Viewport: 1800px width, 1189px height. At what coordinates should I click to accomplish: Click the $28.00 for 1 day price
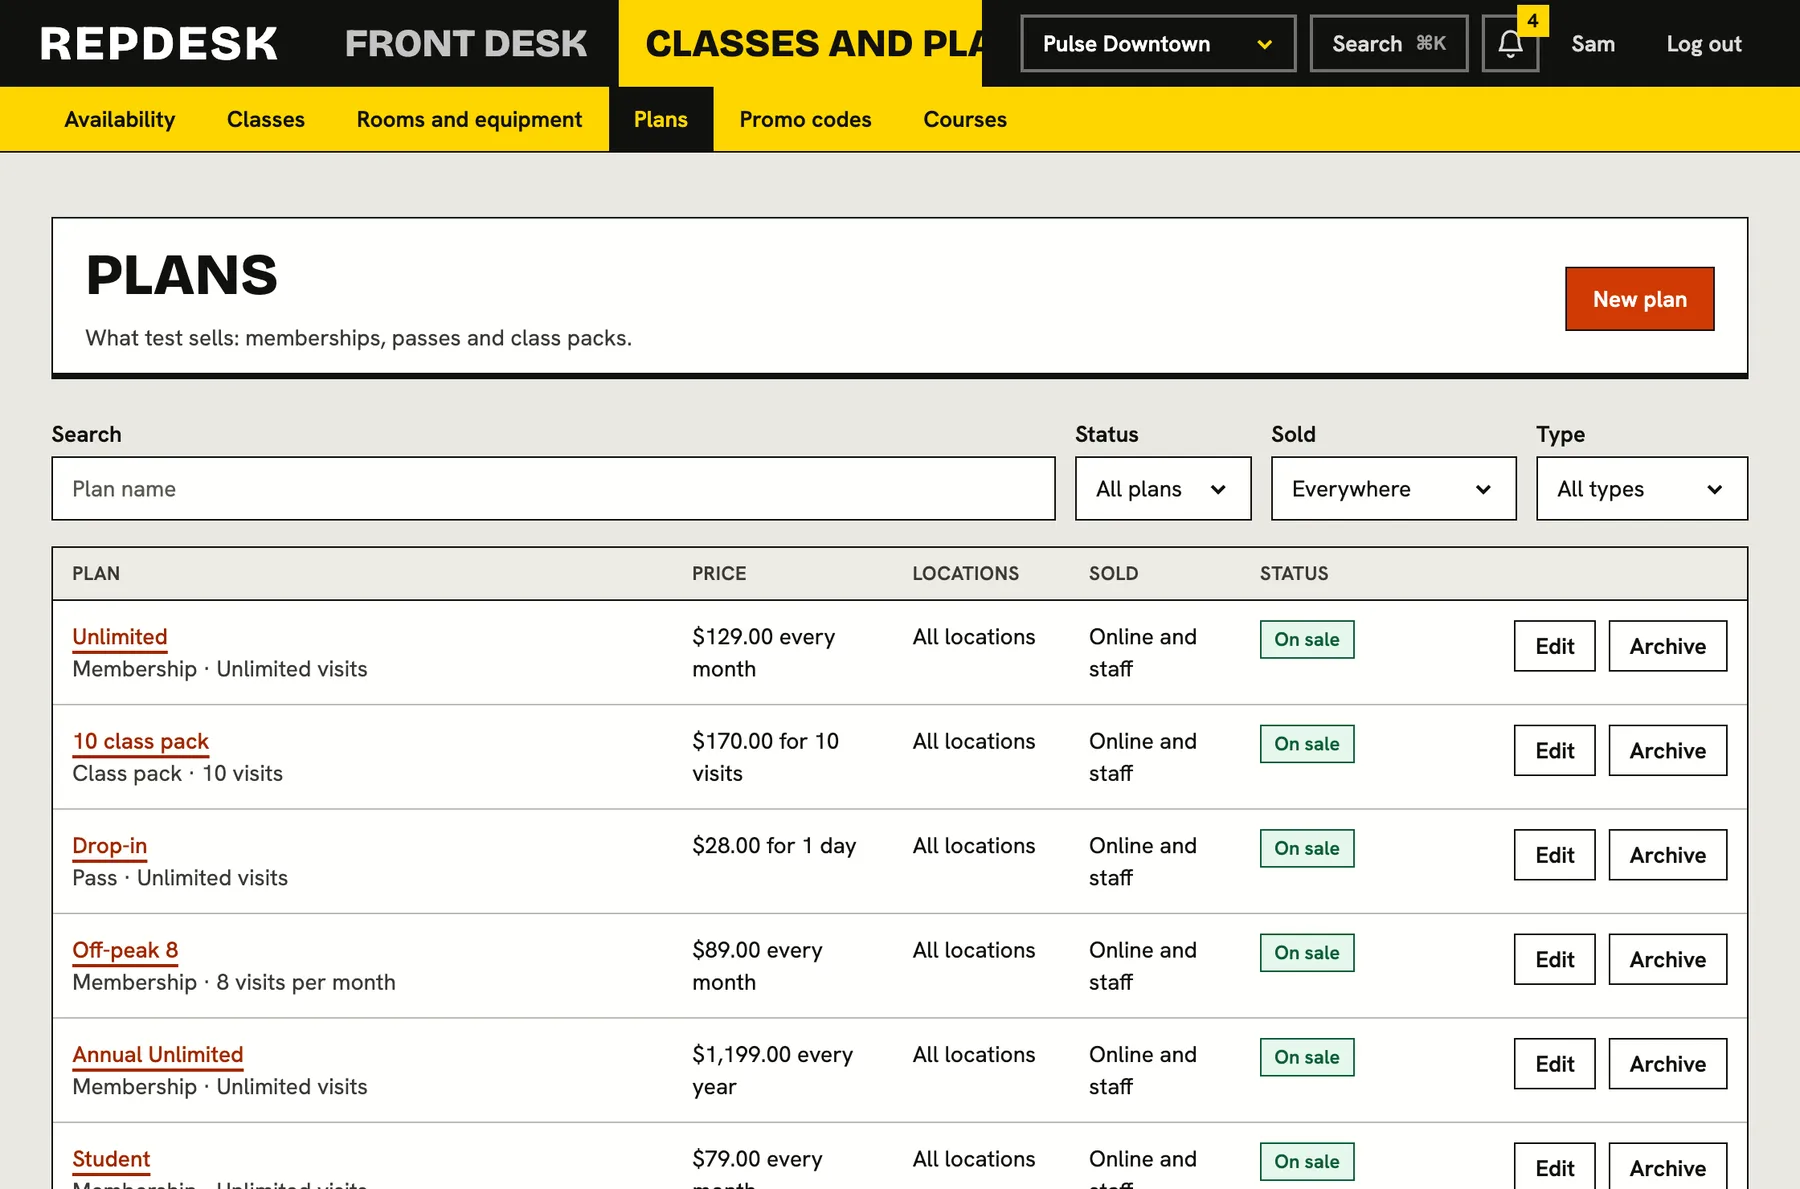(774, 846)
